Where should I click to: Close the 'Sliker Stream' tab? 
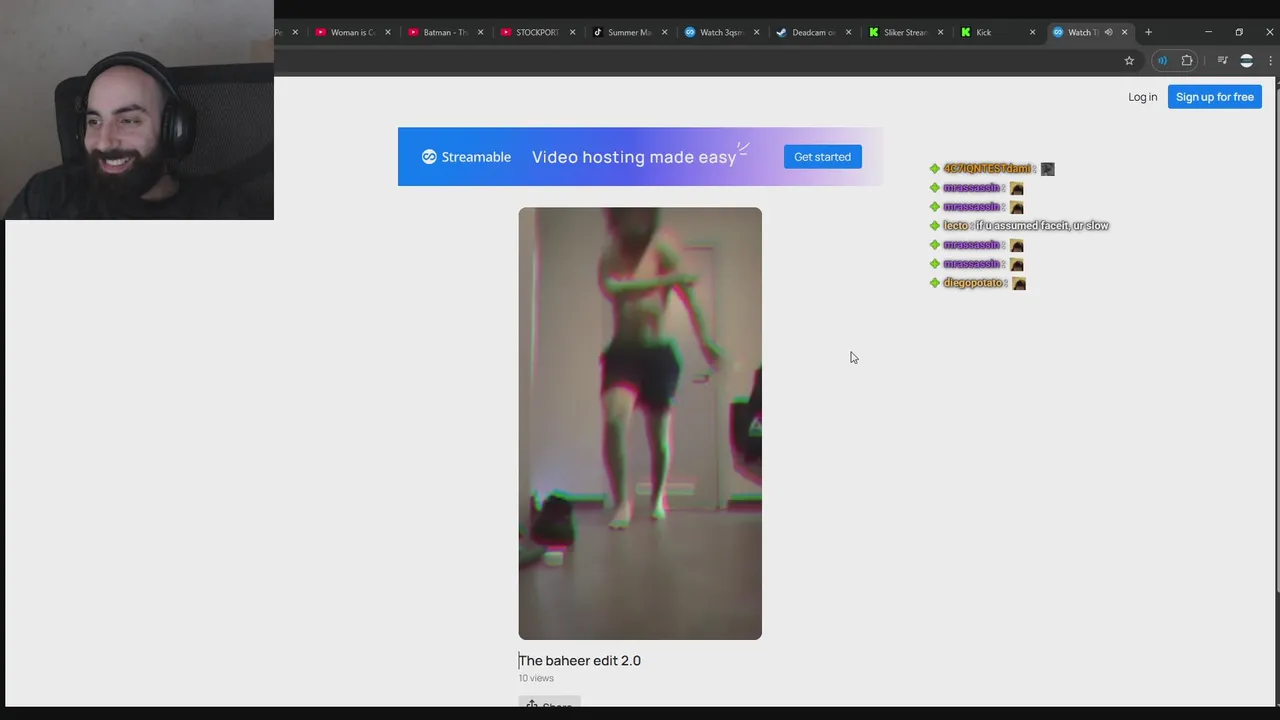pos(940,32)
